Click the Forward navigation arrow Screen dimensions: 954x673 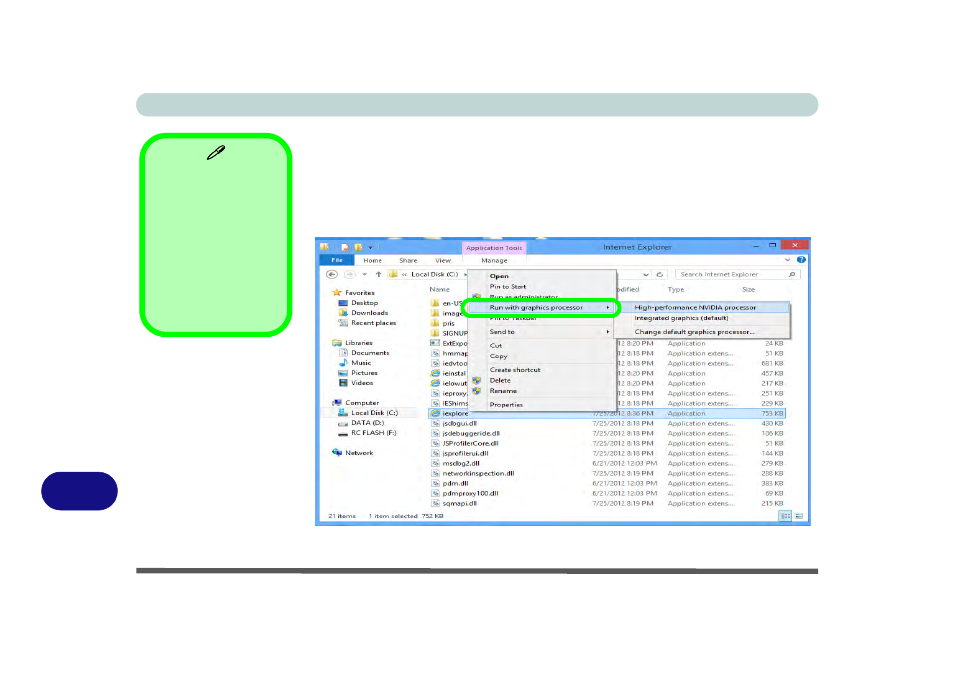tap(349, 274)
